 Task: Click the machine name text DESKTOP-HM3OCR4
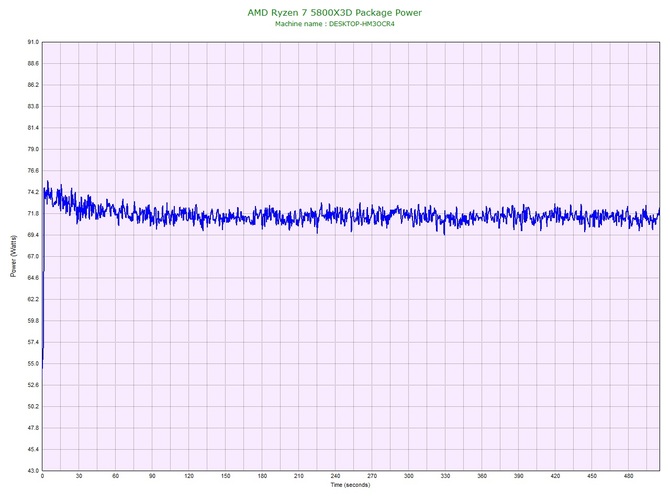pos(361,24)
